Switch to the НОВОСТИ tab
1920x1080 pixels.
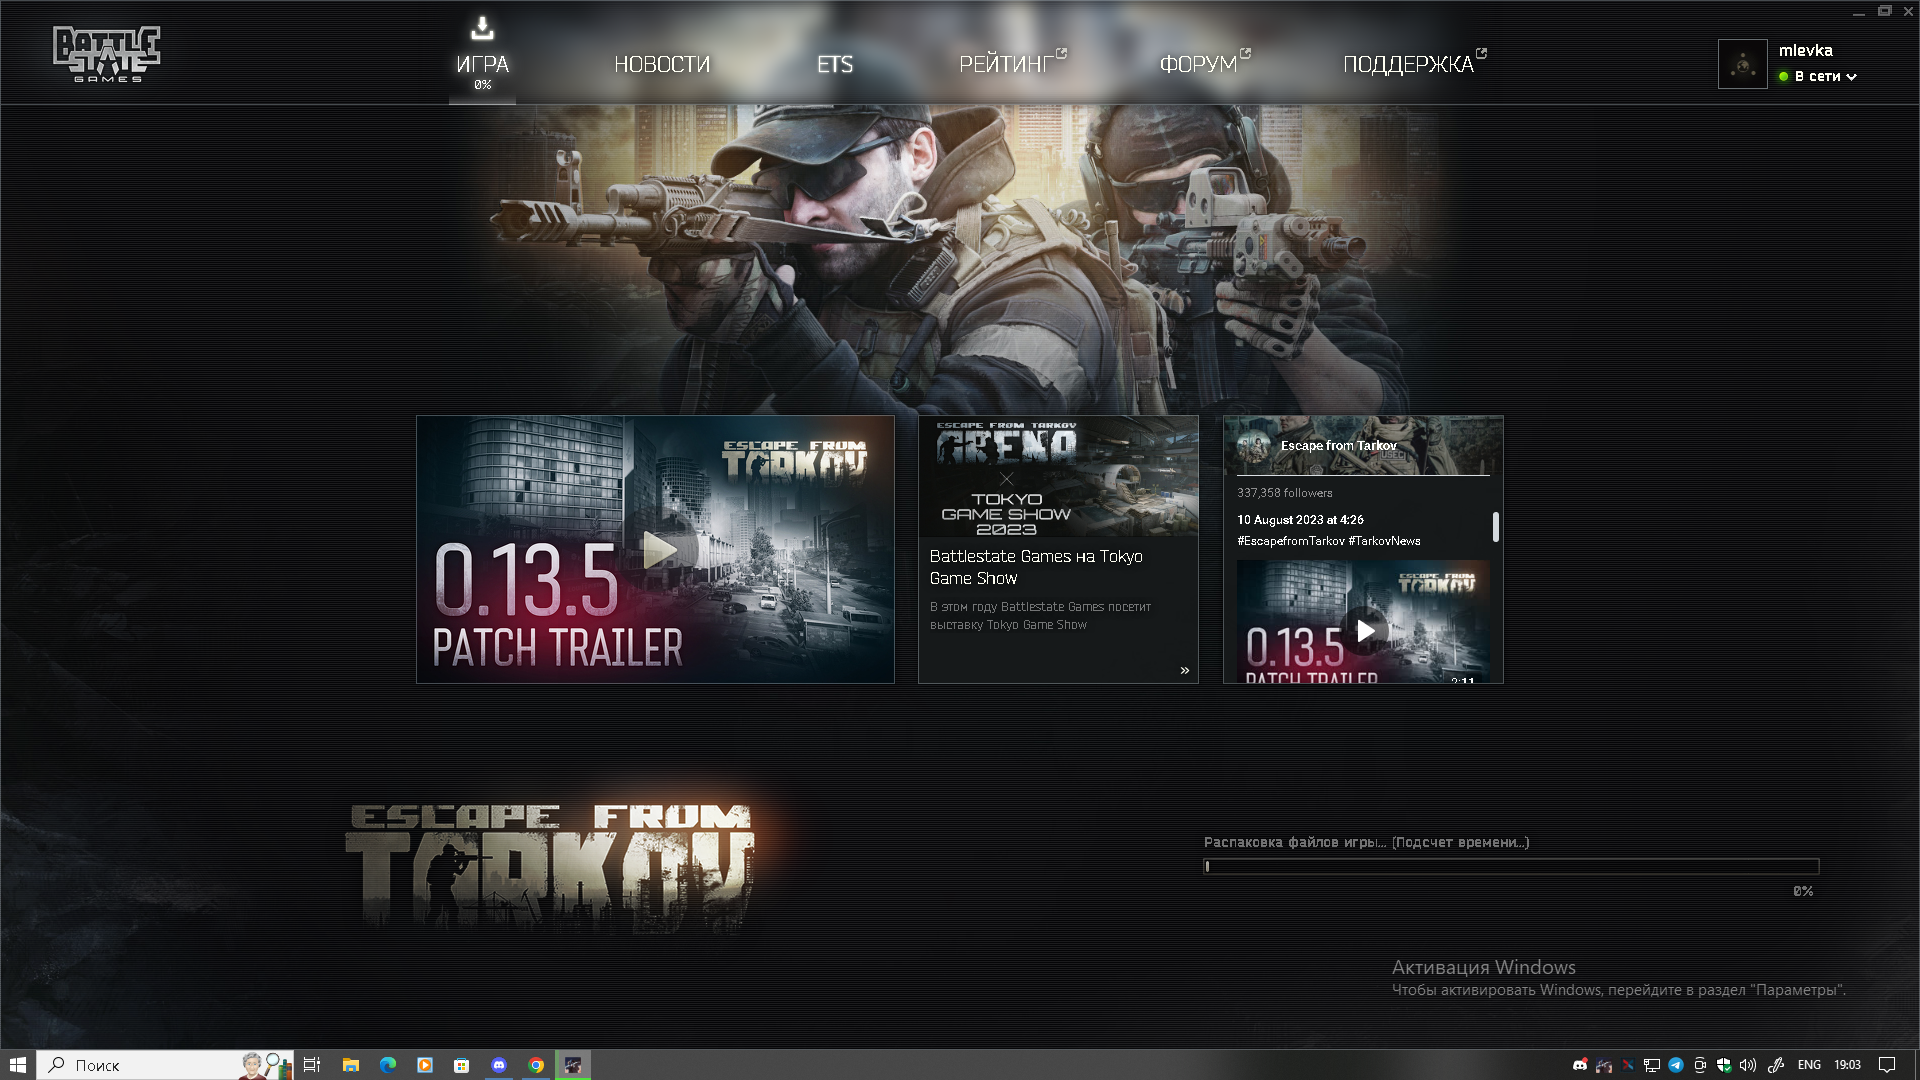(662, 64)
